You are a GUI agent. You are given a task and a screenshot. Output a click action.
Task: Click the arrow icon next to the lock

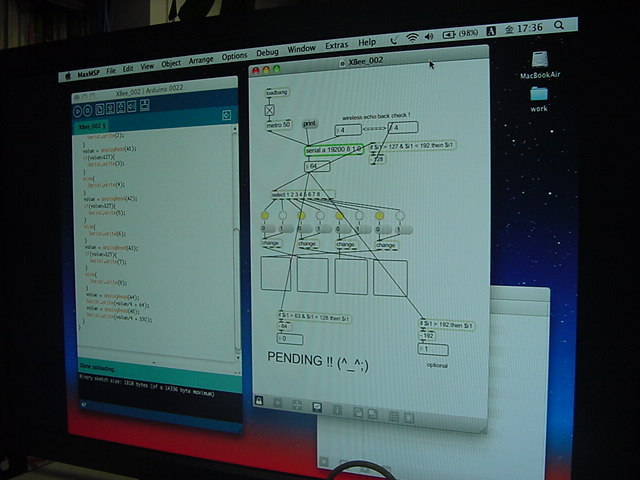(278, 403)
